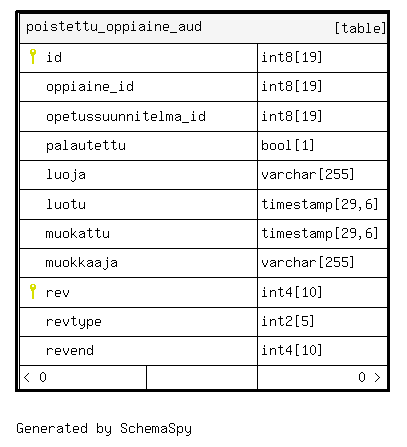Click the varchar[255] type of muokkaaja
This screenshot has height=447, width=407.
pyautogui.click(x=308, y=263)
